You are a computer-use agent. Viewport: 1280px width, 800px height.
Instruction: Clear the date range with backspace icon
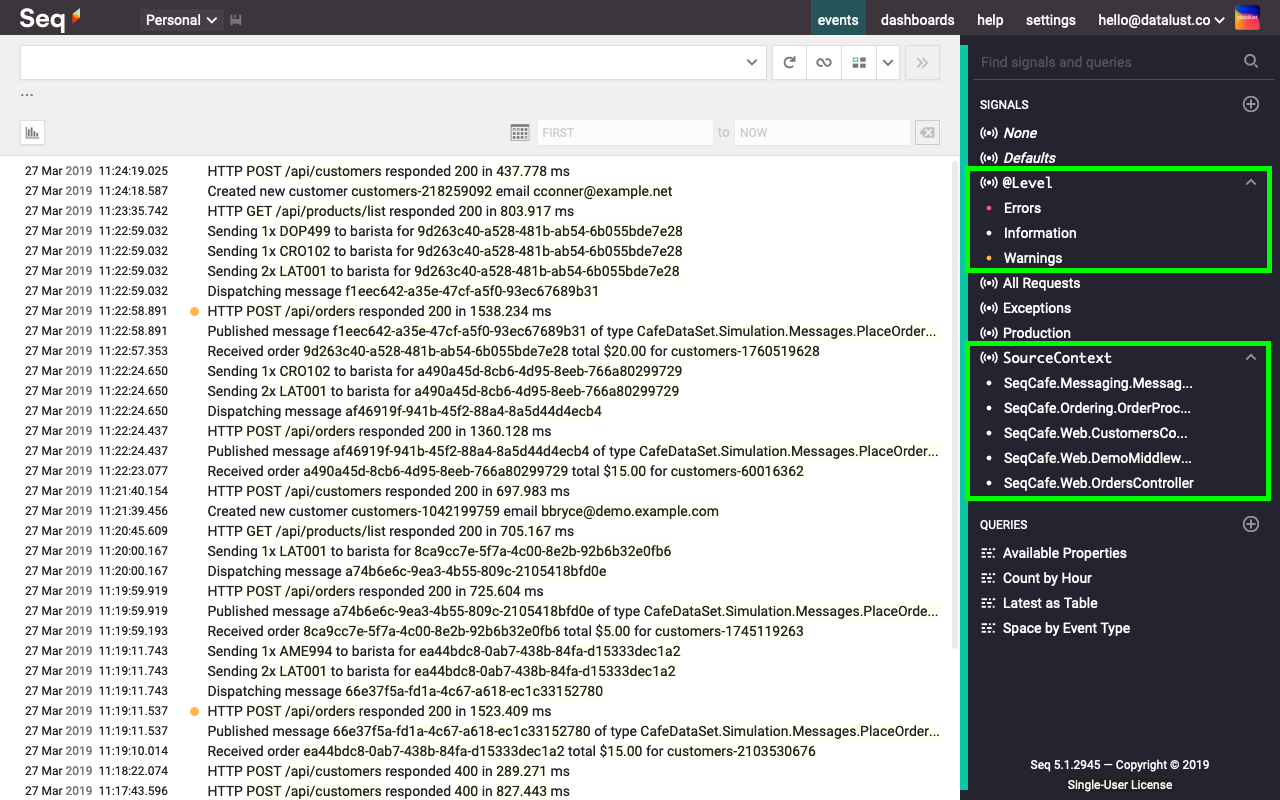[927, 132]
